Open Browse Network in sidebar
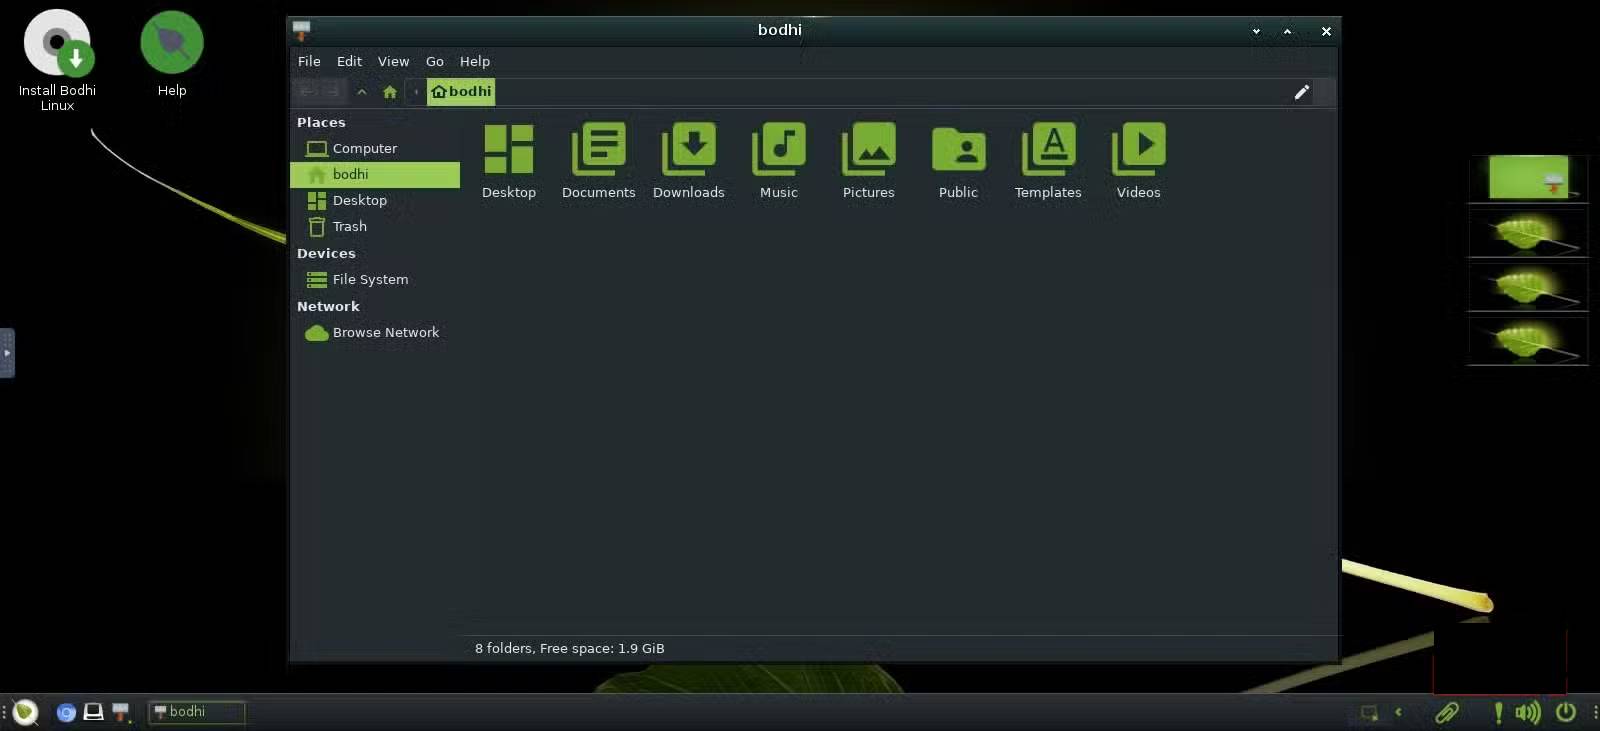 375,332
